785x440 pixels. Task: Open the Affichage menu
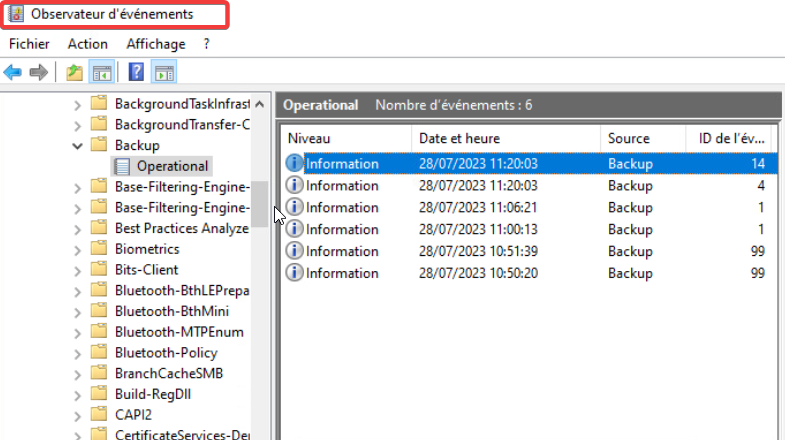pos(155,44)
